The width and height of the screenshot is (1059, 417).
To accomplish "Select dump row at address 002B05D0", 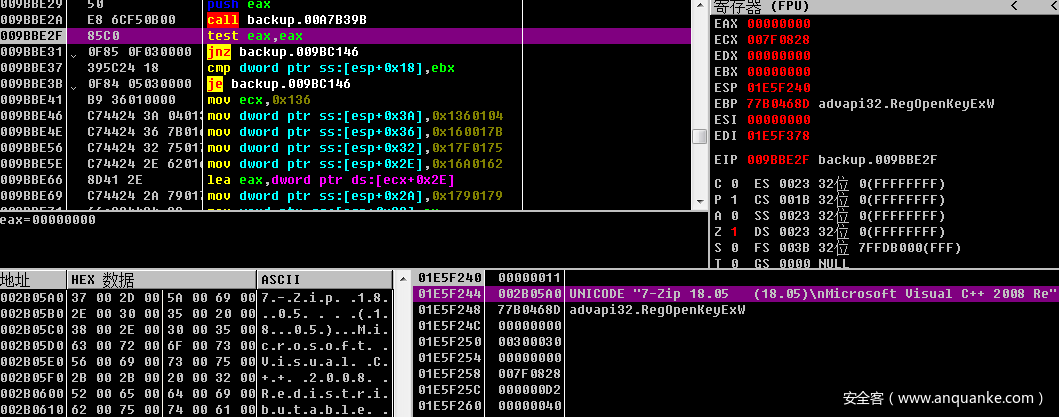I will (x=196, y=345).
